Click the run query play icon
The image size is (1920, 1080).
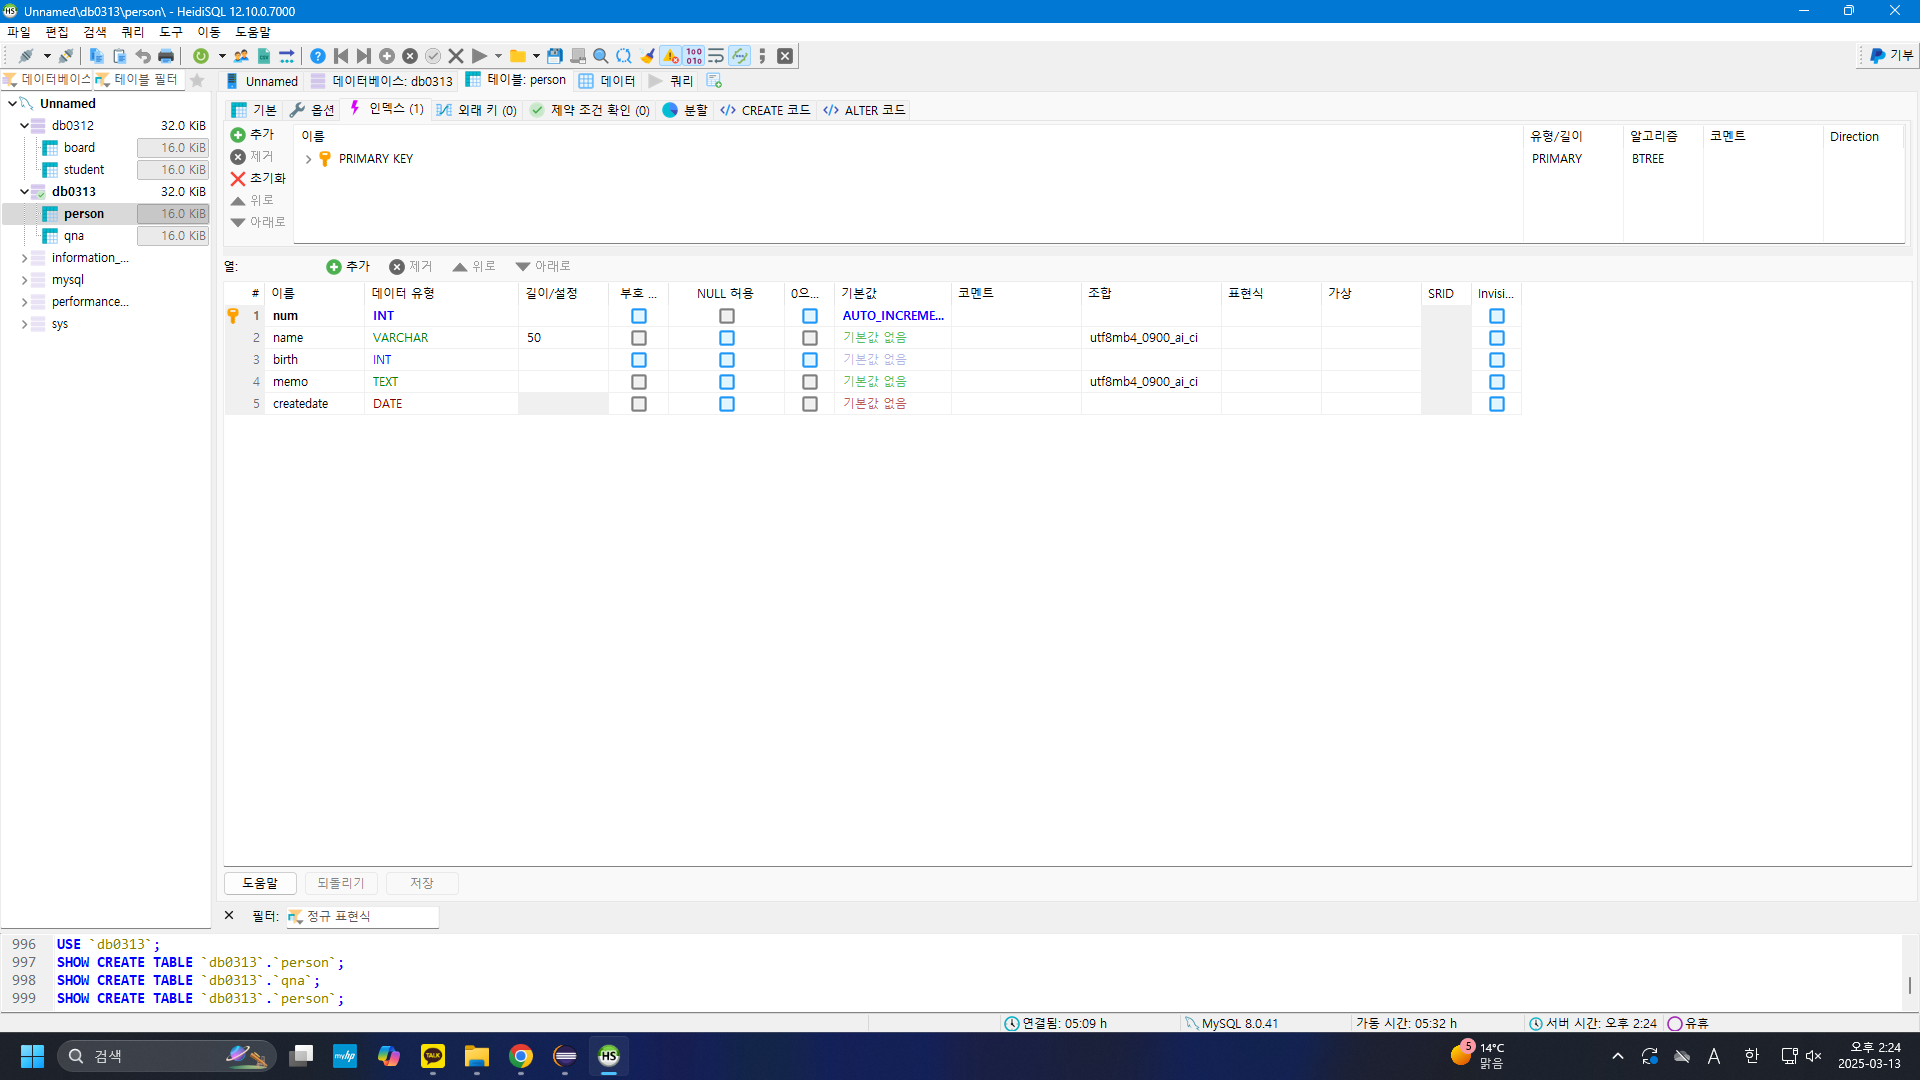[x=479, y=56]
